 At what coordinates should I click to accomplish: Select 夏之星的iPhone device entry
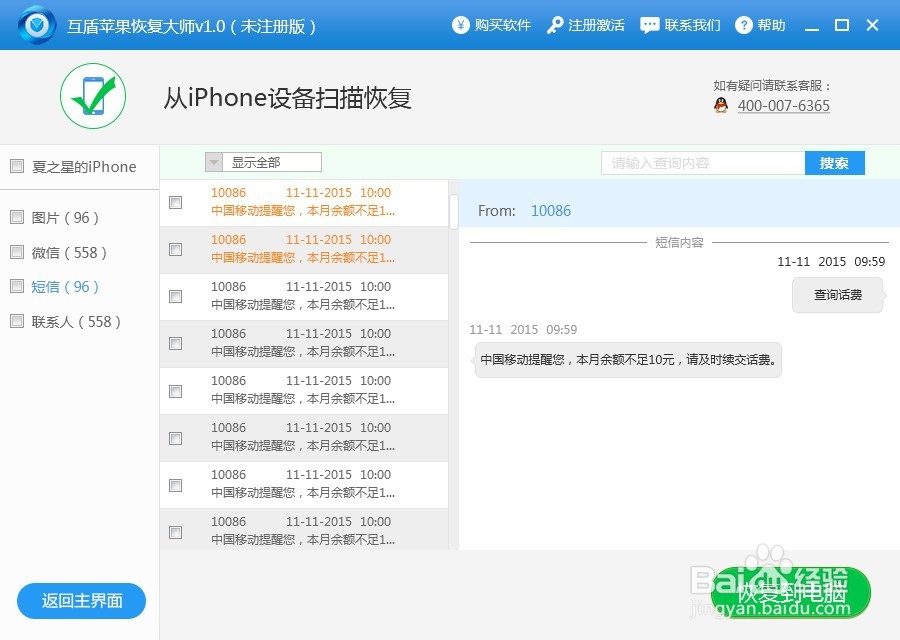[x=84, y=167]
